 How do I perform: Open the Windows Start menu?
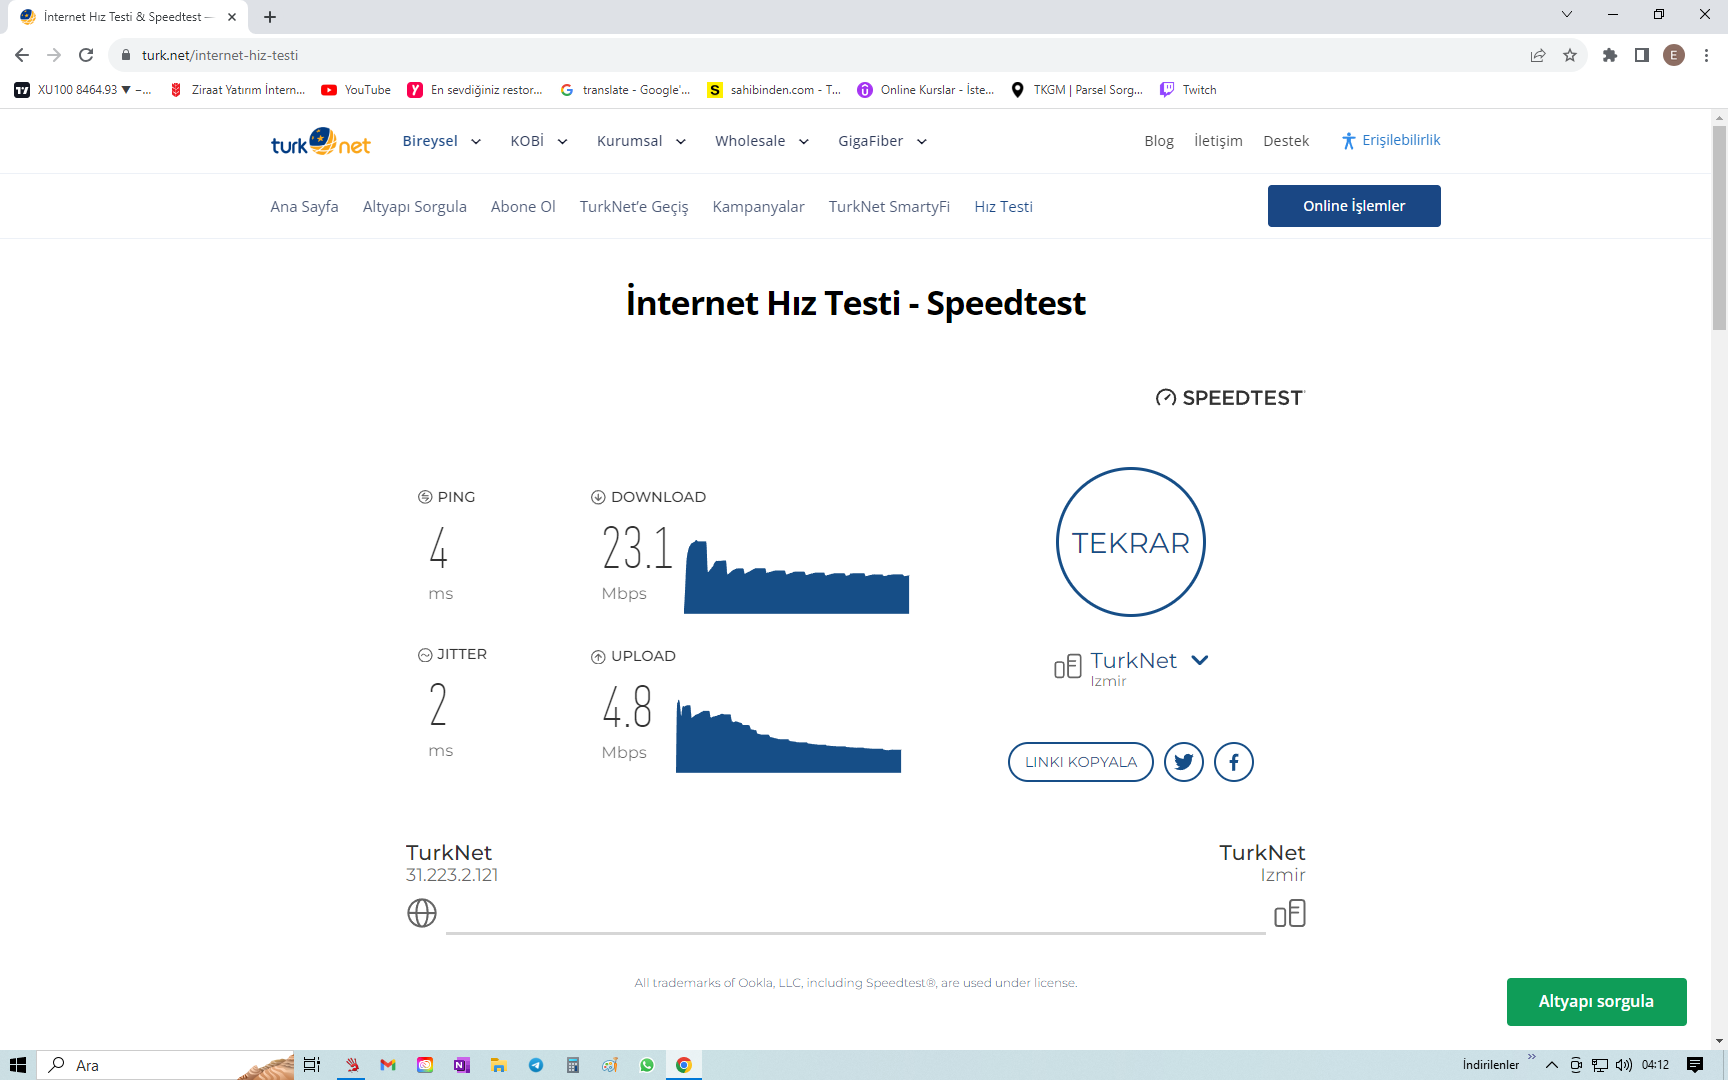coord(18,1065)
